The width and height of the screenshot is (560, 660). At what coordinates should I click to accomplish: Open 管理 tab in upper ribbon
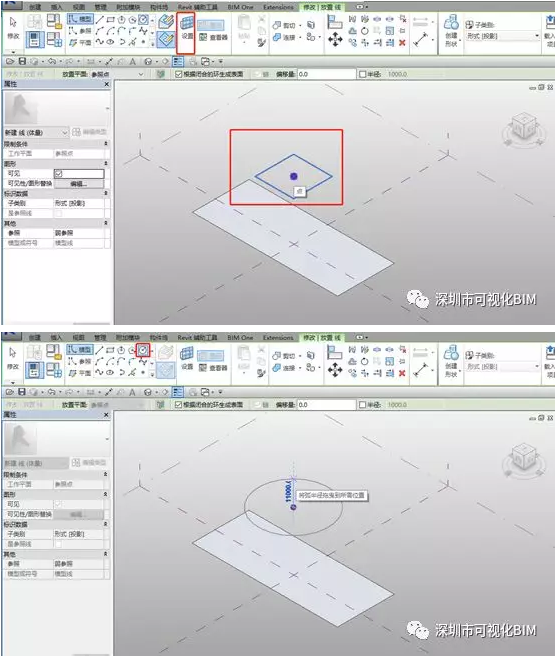[x=100, y=7]
